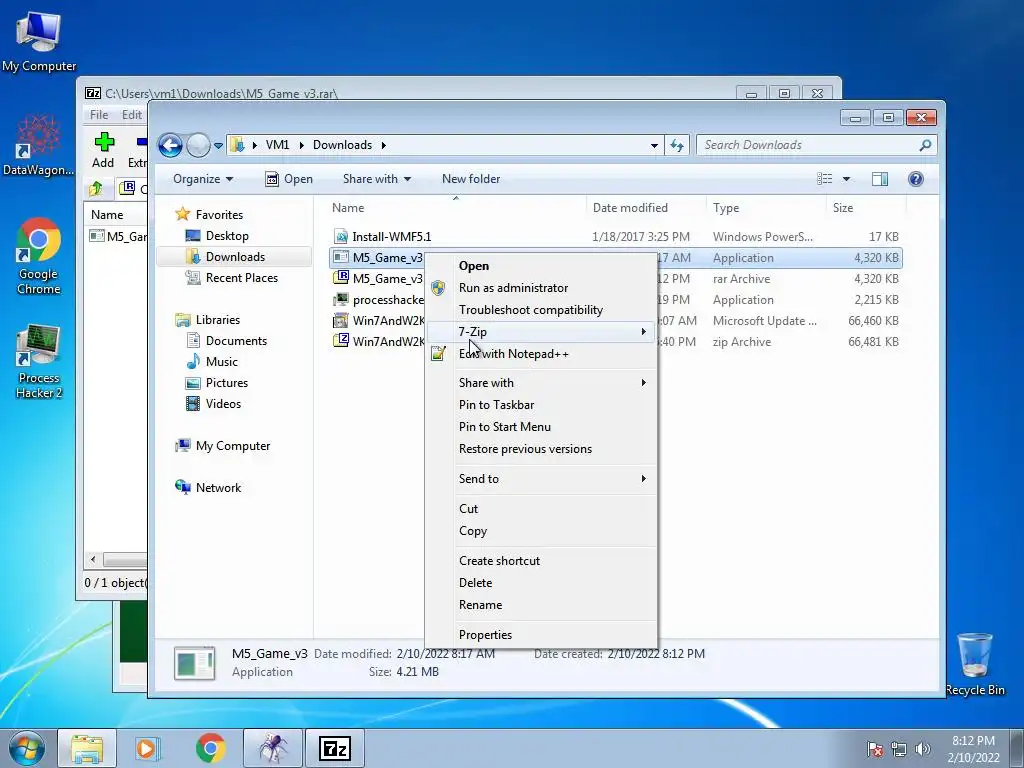
Task: Open Windows Explorer taskbar icon
Action: pos(87,748)
